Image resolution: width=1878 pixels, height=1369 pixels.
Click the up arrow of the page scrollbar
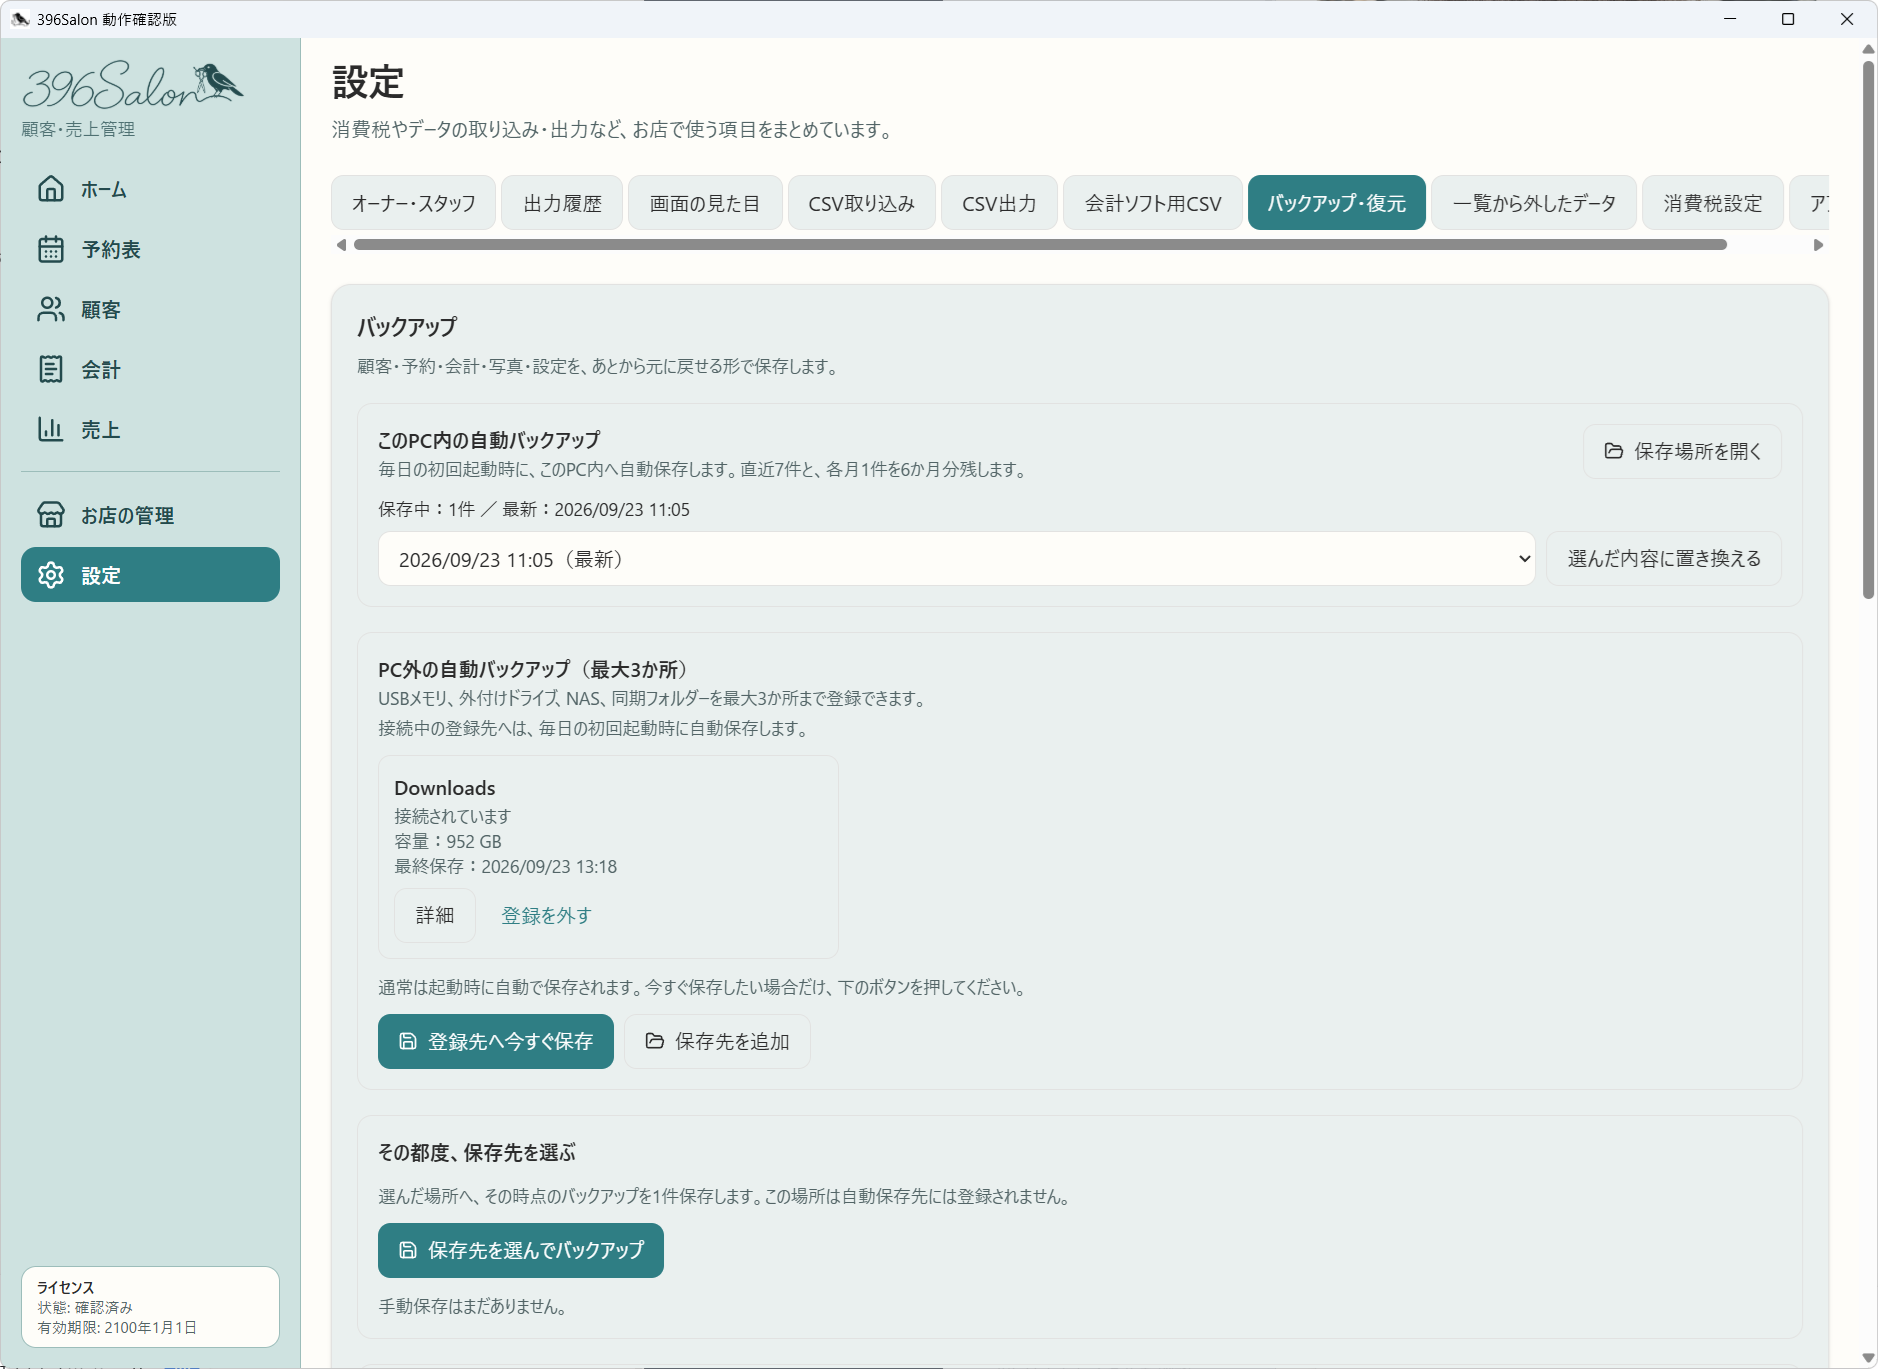click(x=1868, y=49)
